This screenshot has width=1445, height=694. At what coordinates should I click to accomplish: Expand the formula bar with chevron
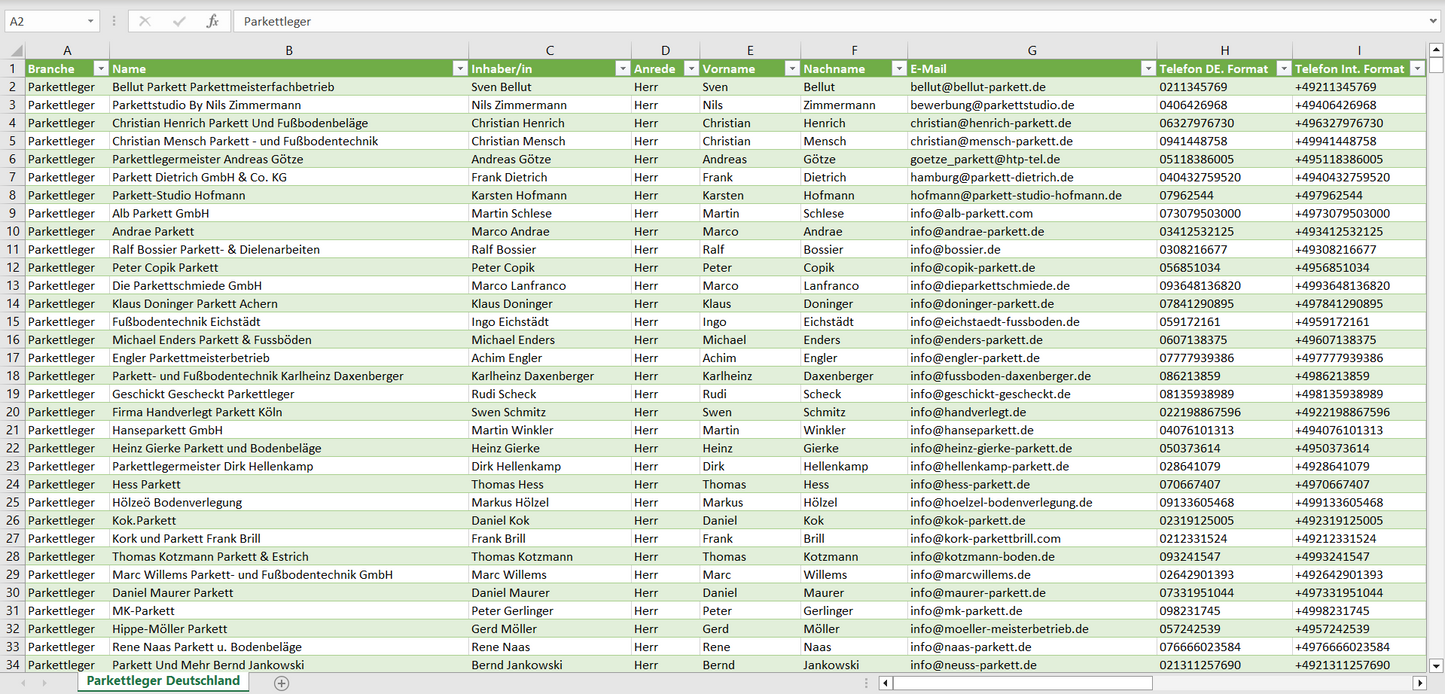1434,21
